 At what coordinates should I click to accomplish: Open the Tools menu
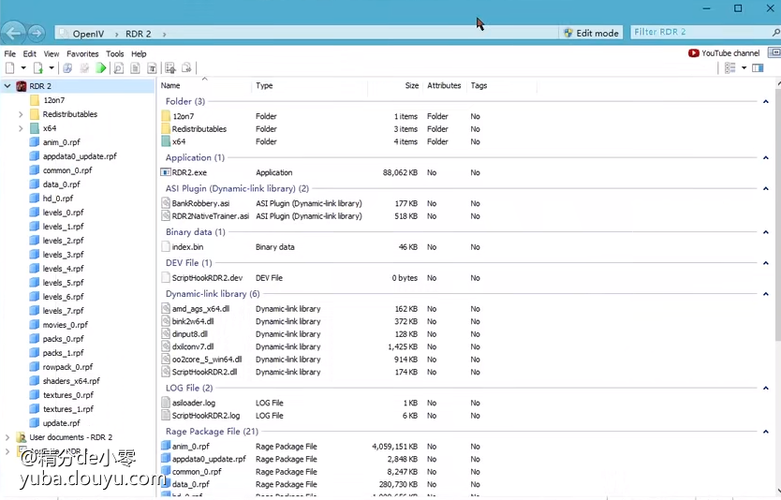[115, 54]
